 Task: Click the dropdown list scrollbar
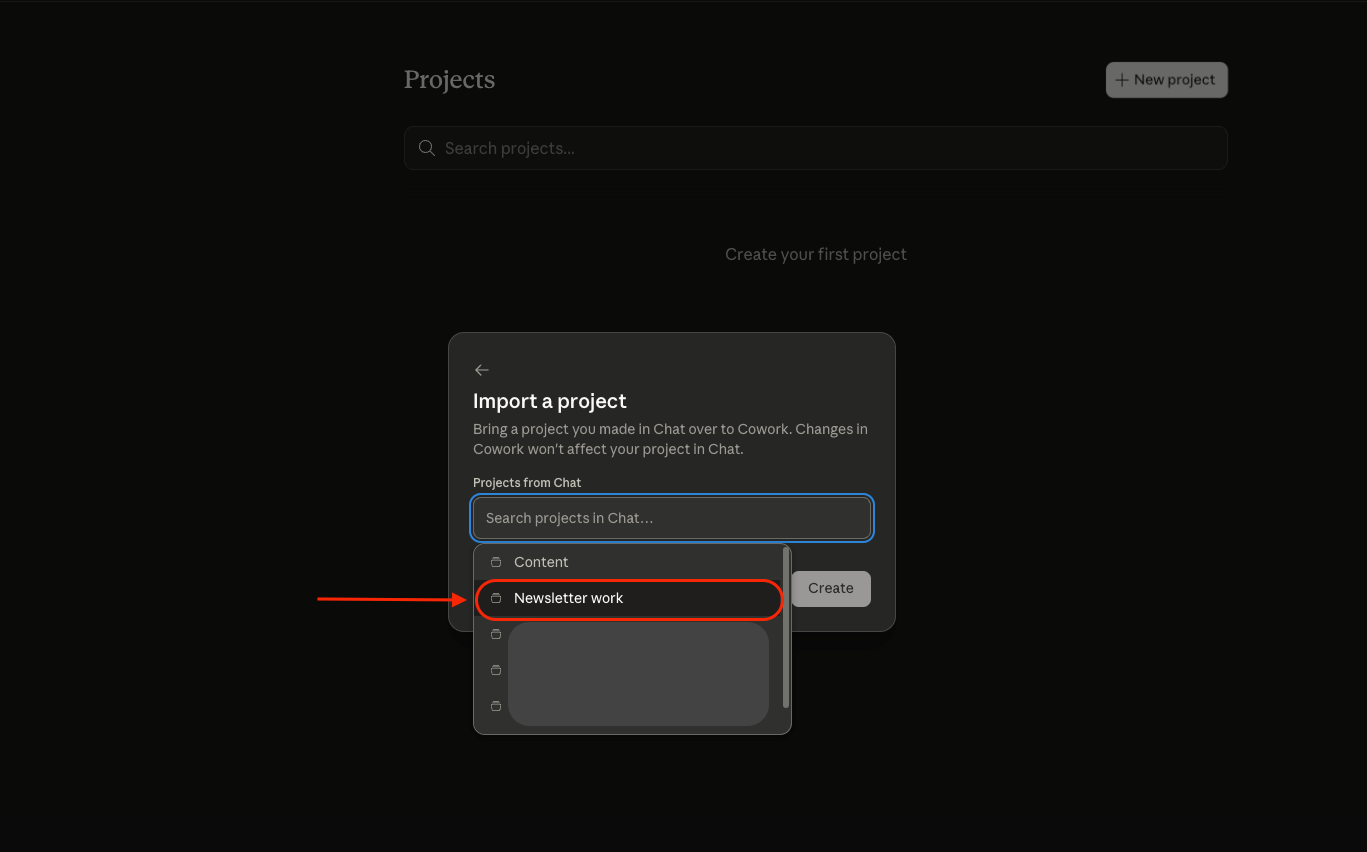tap(786, 628)
